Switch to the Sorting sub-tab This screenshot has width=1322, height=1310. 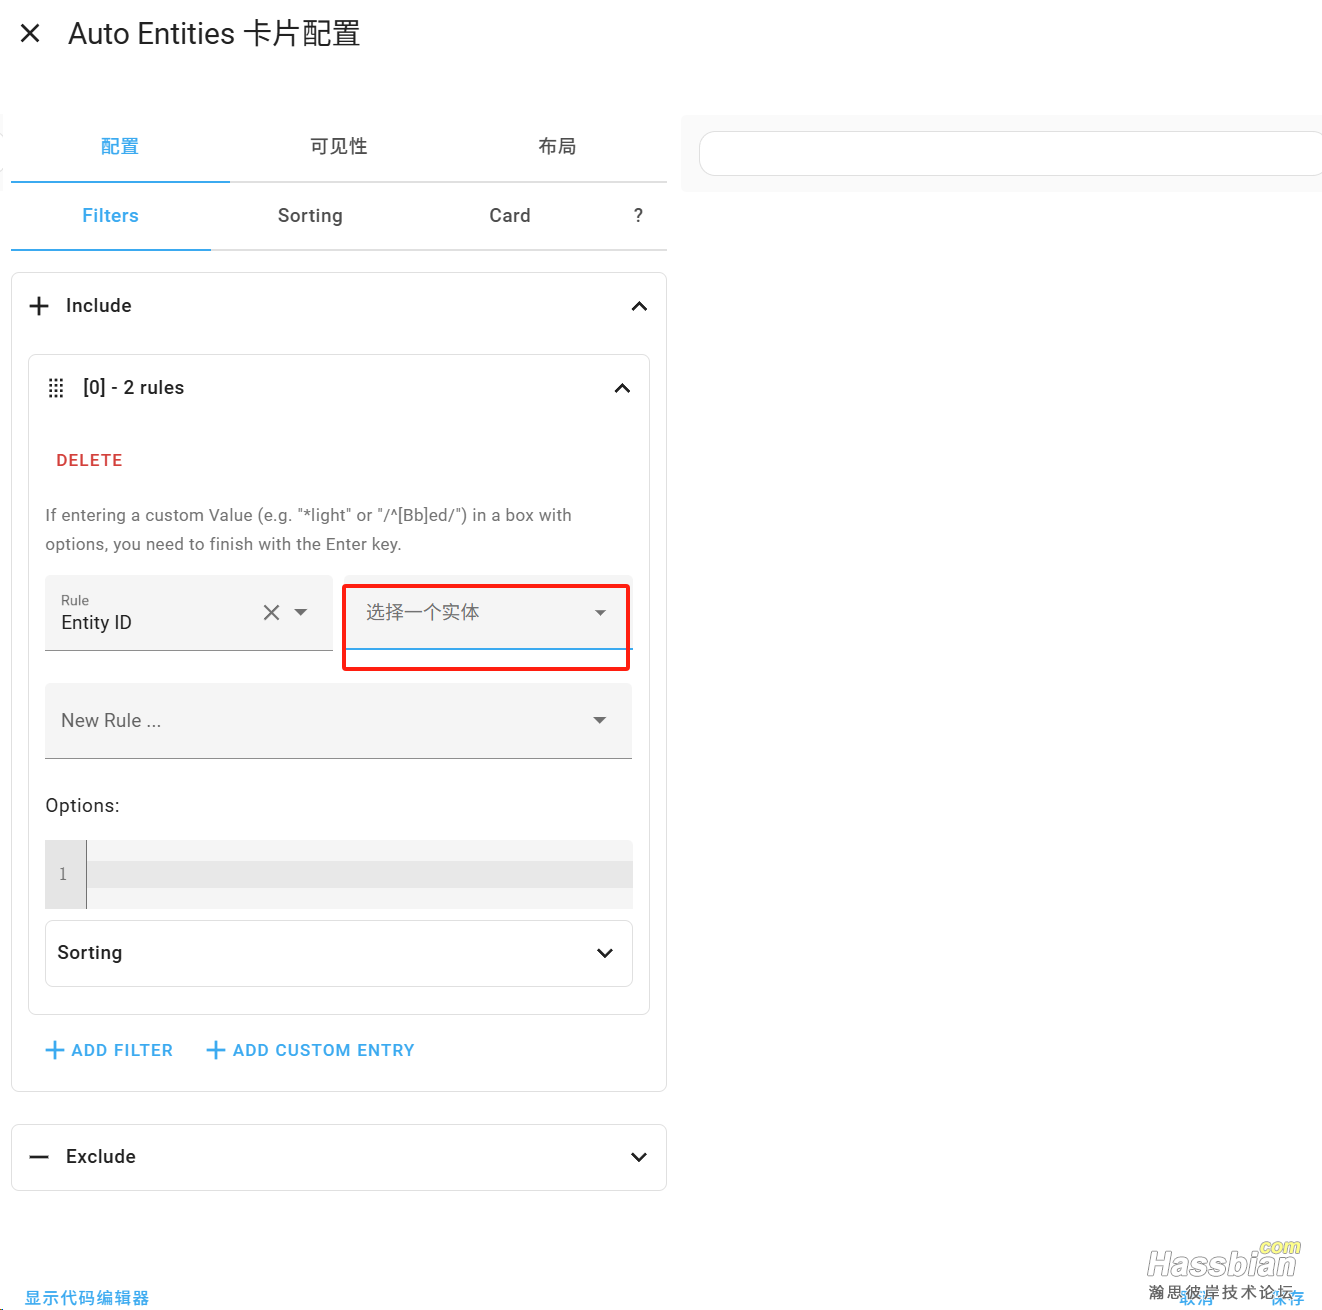point(310,216)
